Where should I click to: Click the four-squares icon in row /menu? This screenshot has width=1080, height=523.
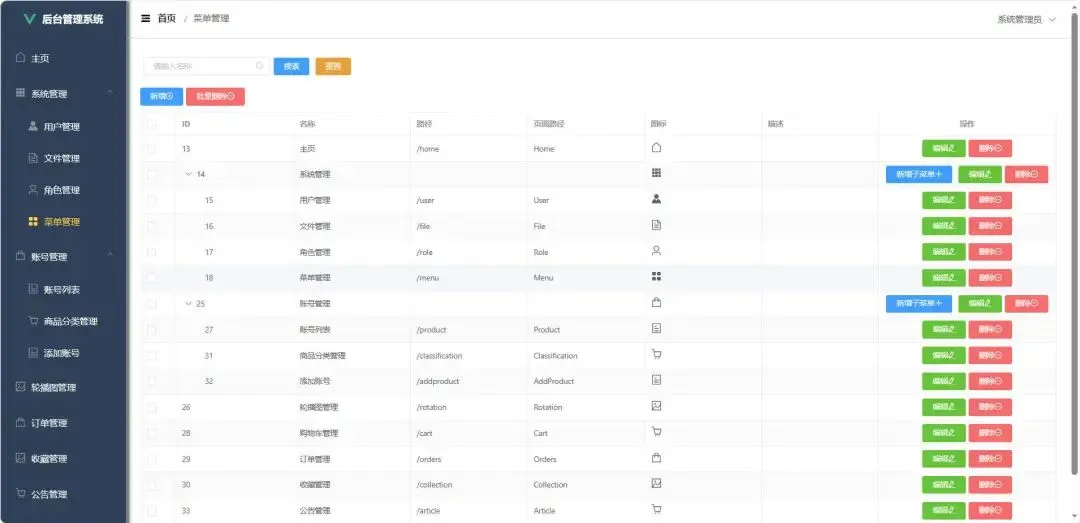point(656,276)
